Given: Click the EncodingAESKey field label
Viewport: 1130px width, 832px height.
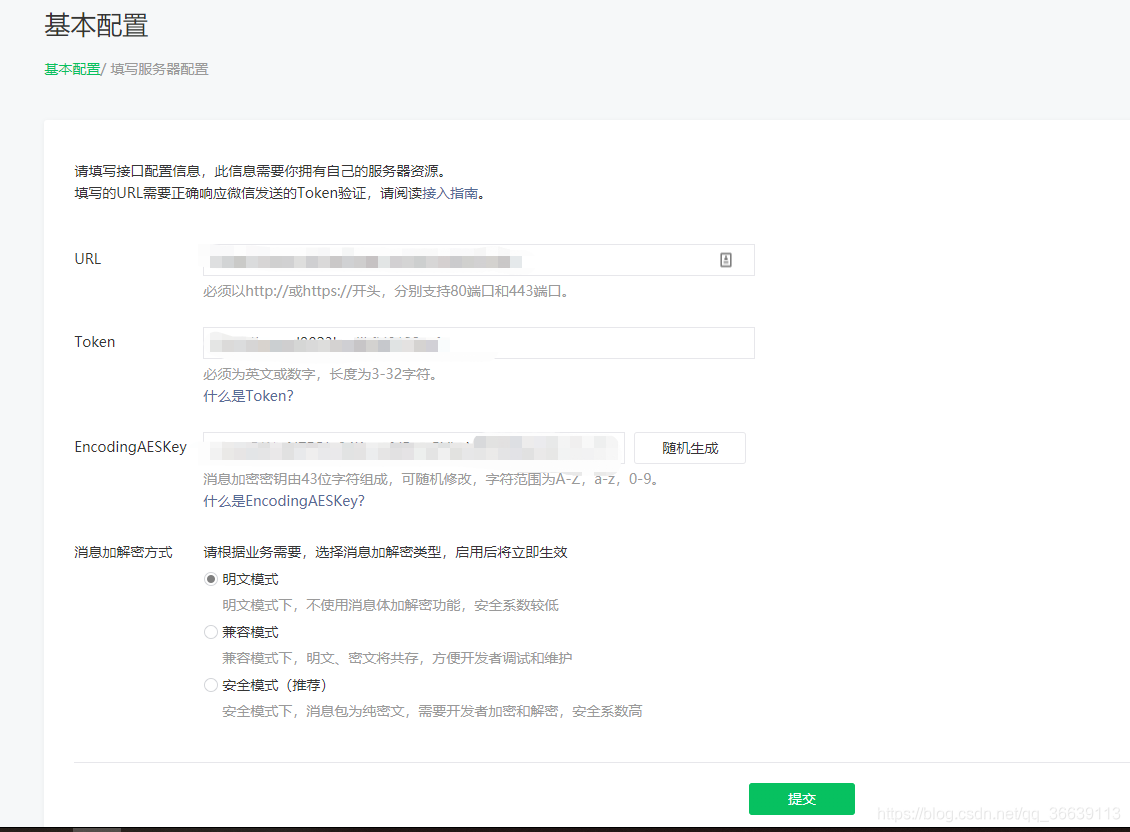Looking at the screenshot, I should [x=130, y=447].
